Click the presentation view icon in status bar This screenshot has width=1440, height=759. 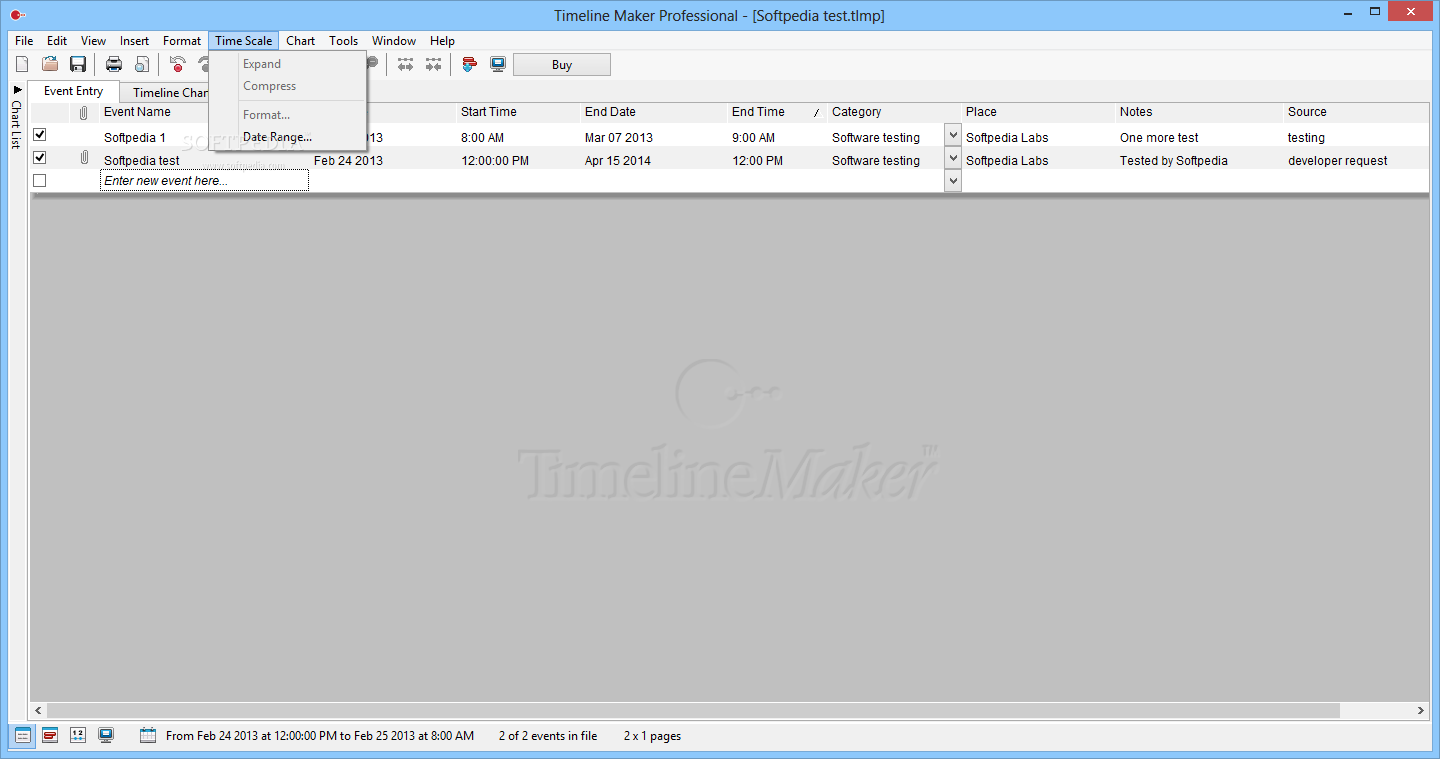pos(106,735)
